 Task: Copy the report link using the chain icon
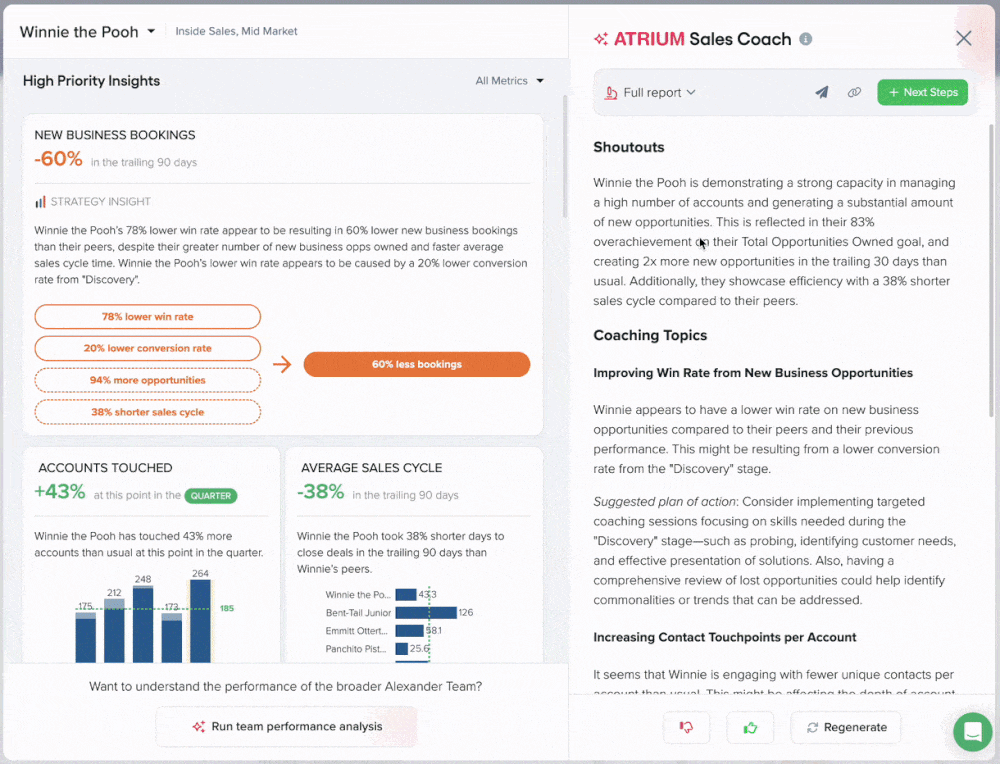(854, 92)
